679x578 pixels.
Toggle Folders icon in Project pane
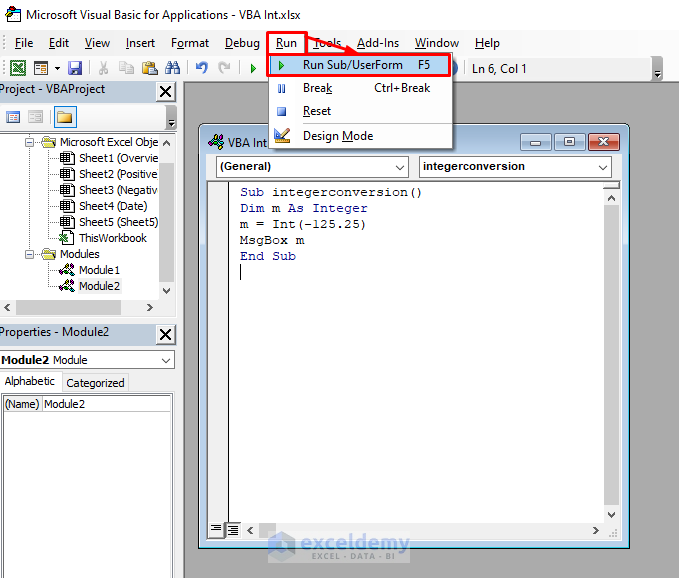coord(65,117)
